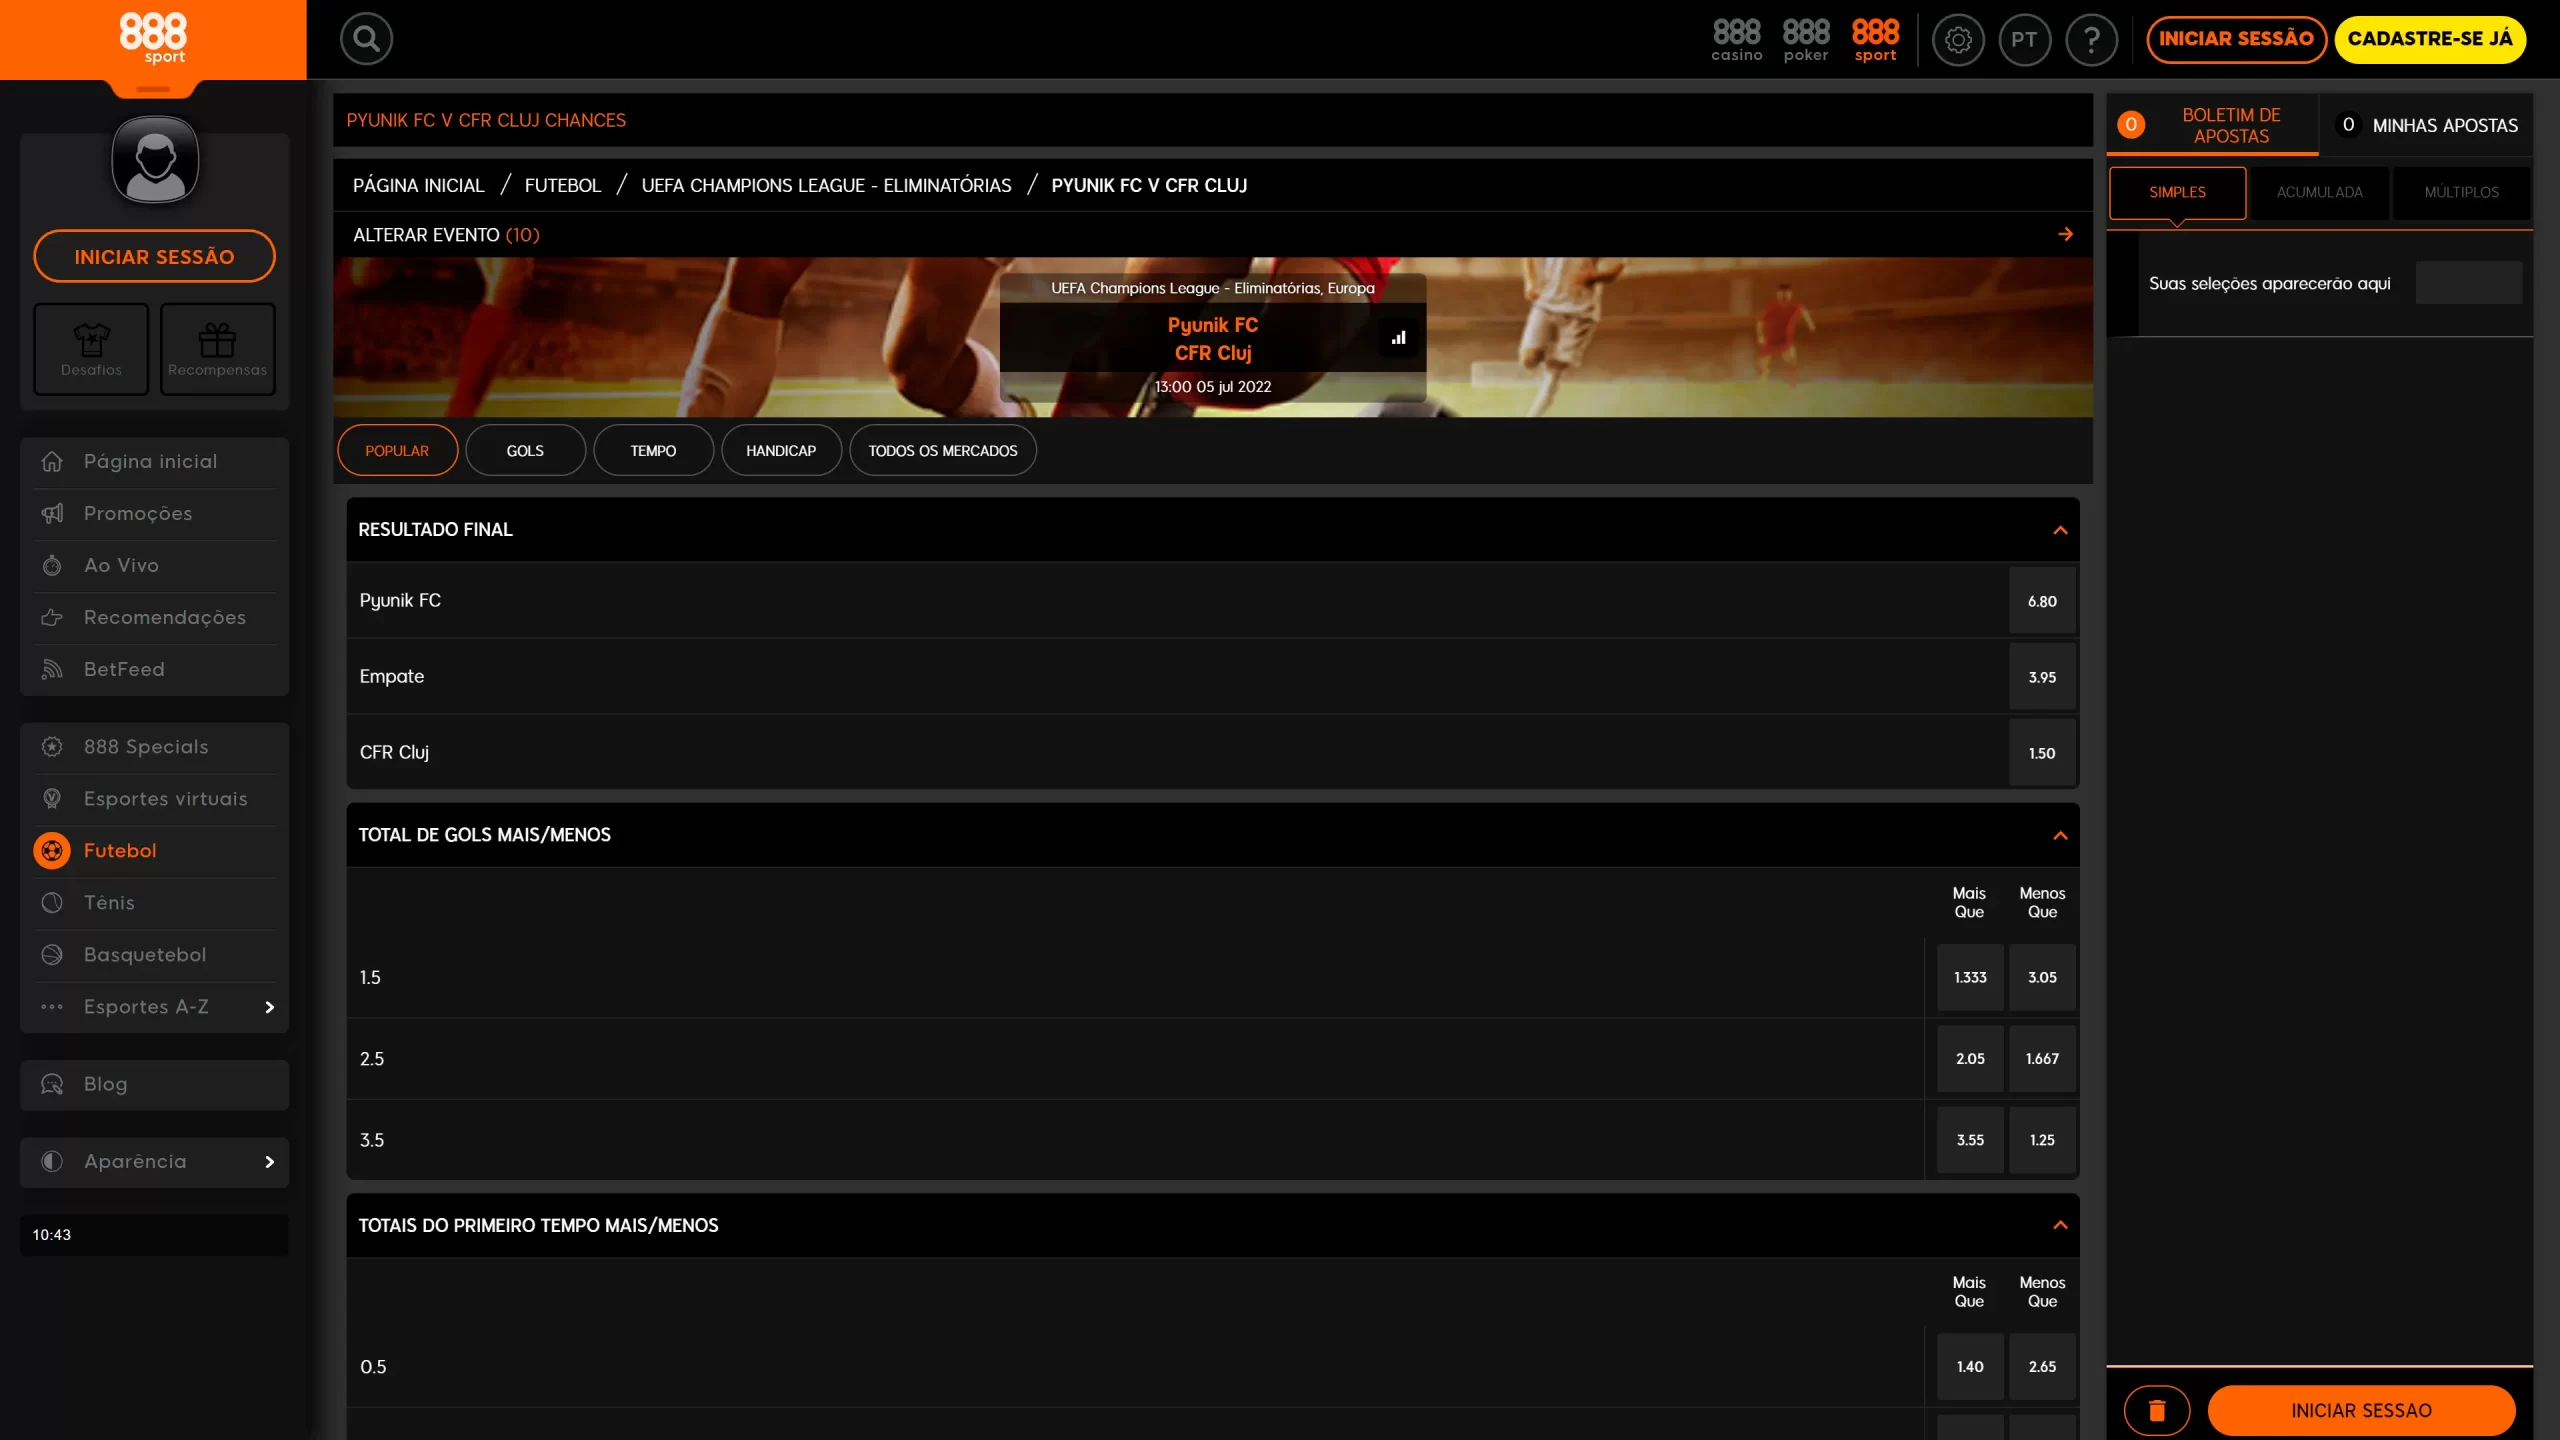Select Múltiplos bet type tab
The height and width of the screenshot is (1440, 2560).
pos(2461,192)
